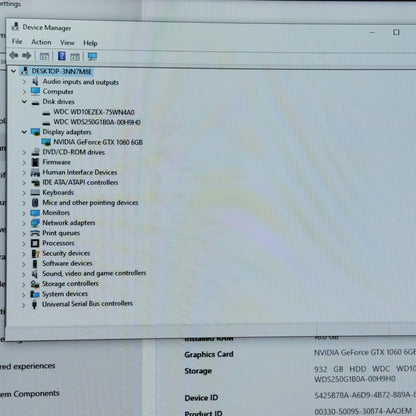Select the Mice and other pointing devices item
The width and height of the screenshot is (416, 416).
coord(90,203)
